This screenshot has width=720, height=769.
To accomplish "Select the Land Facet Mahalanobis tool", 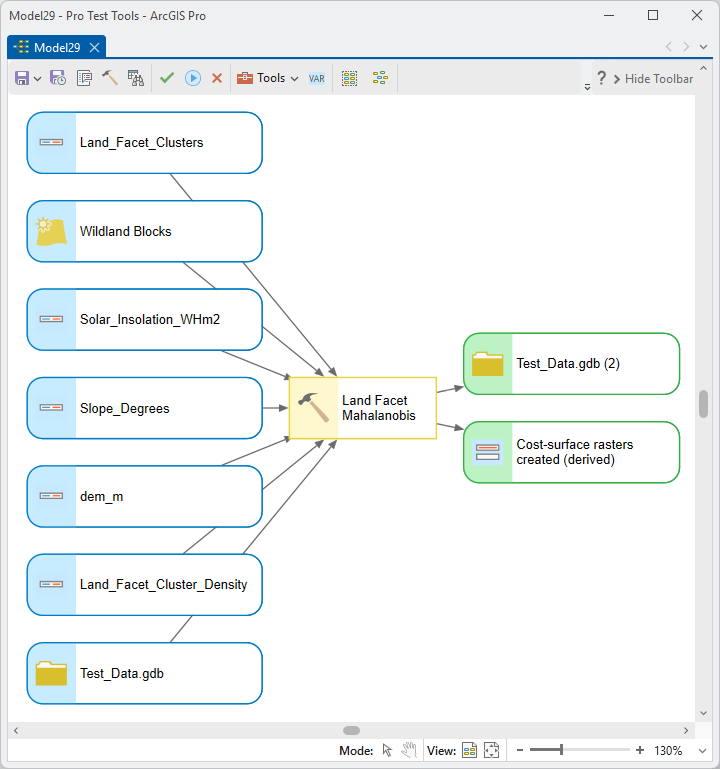I will coord(362,408).
